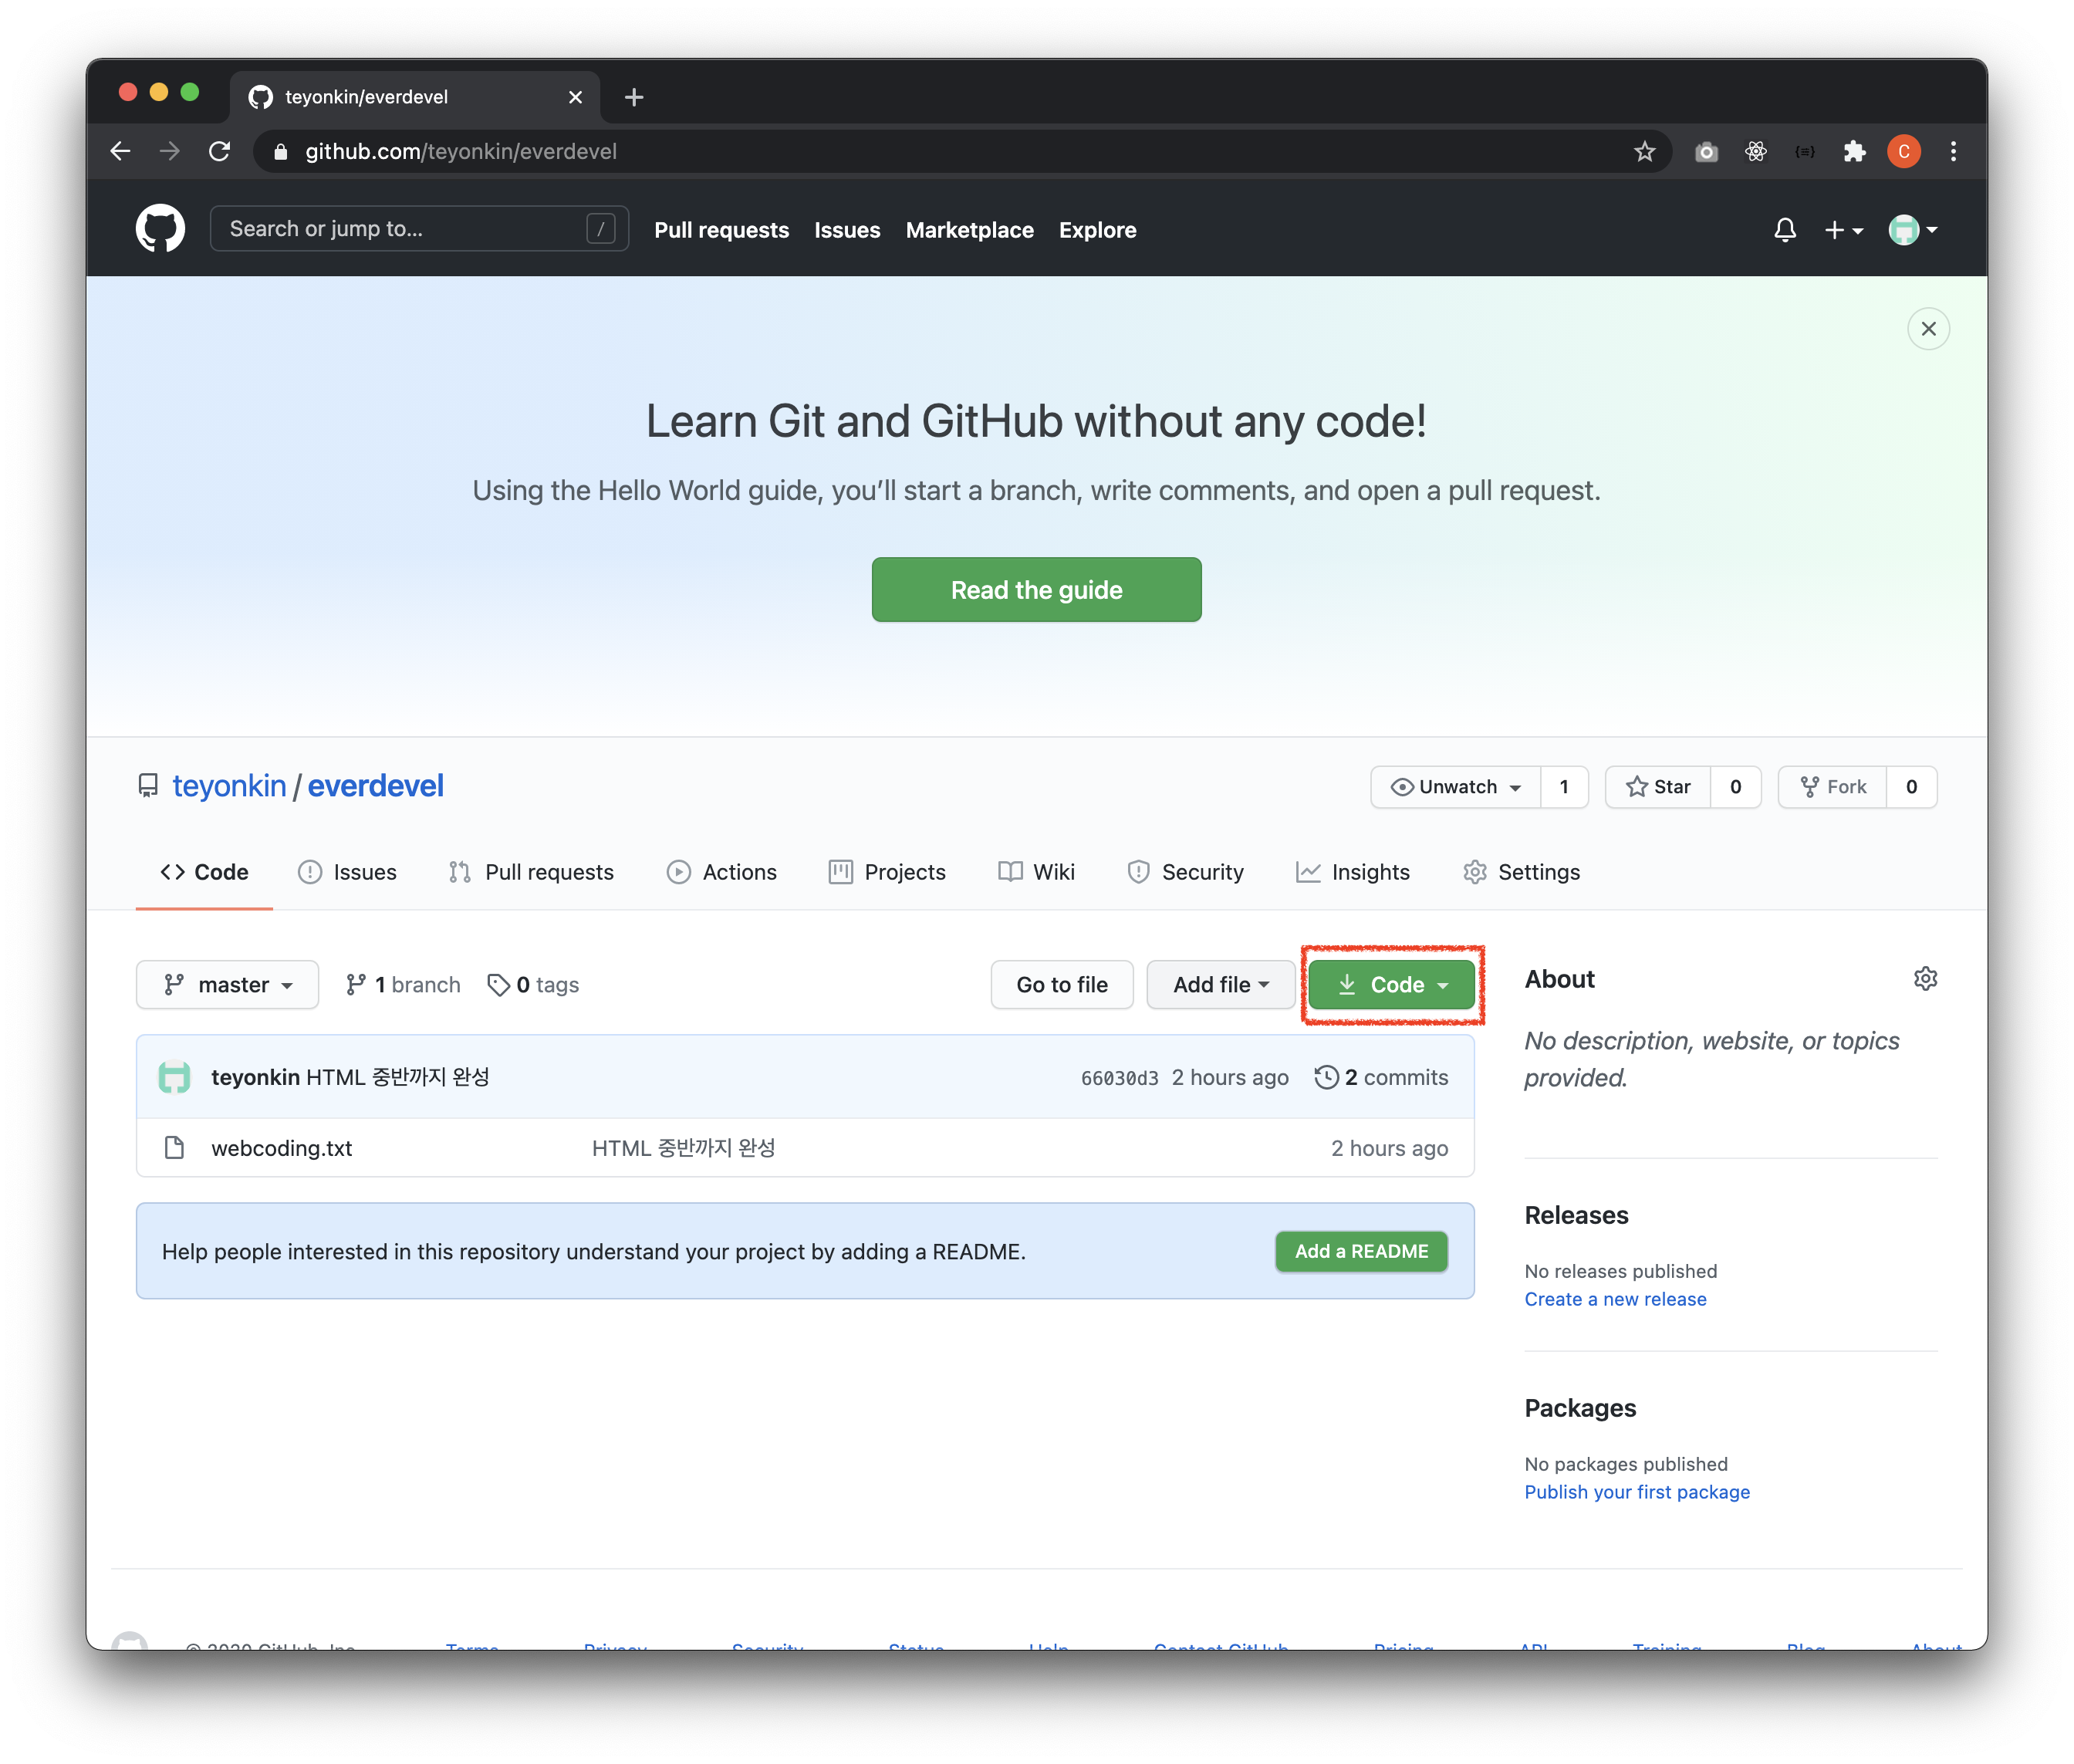Viewport: 2074px width, 1764px height.
Task: Open header Issues link
Action: click(x=847, y=230)
